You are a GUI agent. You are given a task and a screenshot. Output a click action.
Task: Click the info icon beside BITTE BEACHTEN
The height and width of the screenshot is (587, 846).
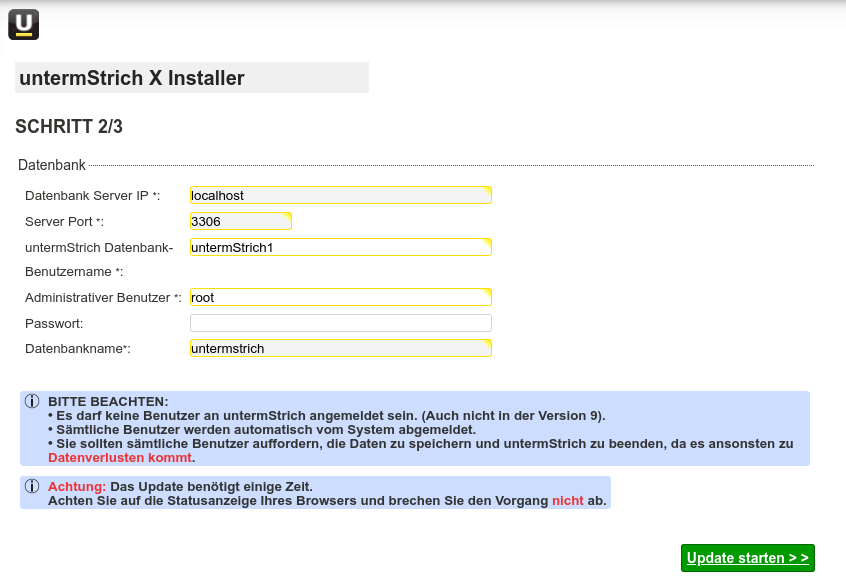(x=32, y=401)
